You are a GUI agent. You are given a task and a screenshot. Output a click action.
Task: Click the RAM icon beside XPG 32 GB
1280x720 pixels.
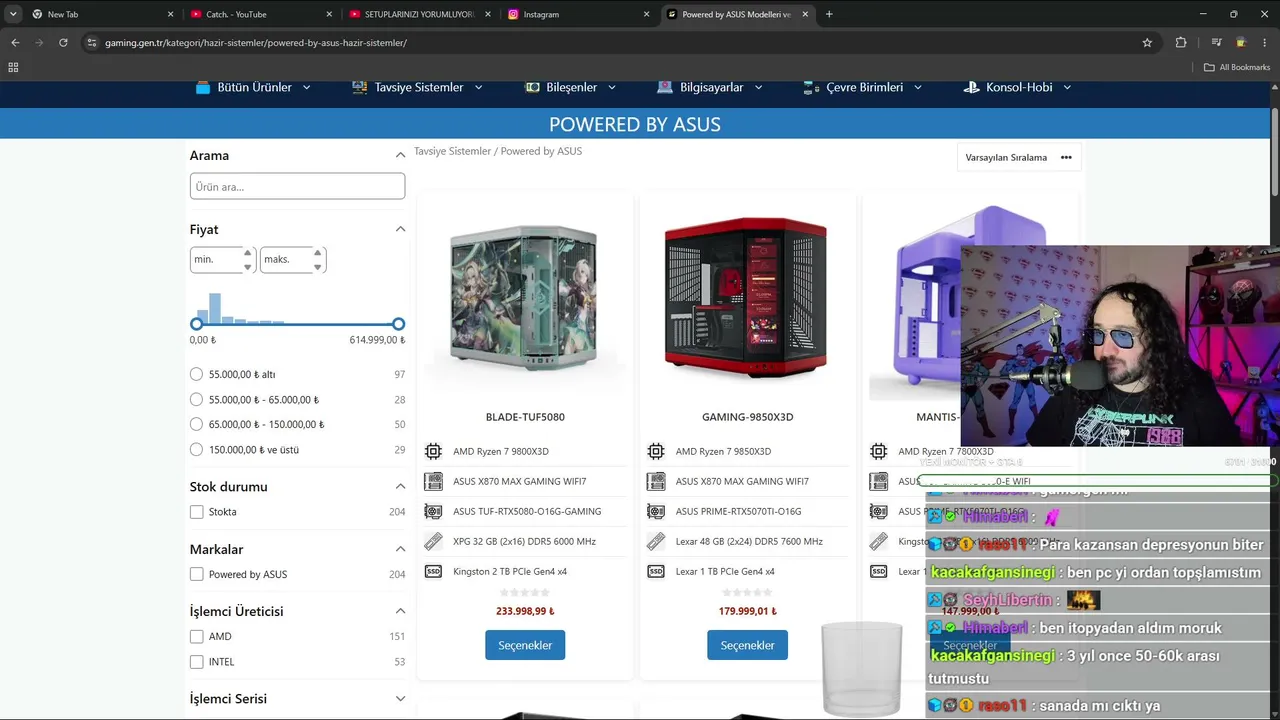[433, 541]
